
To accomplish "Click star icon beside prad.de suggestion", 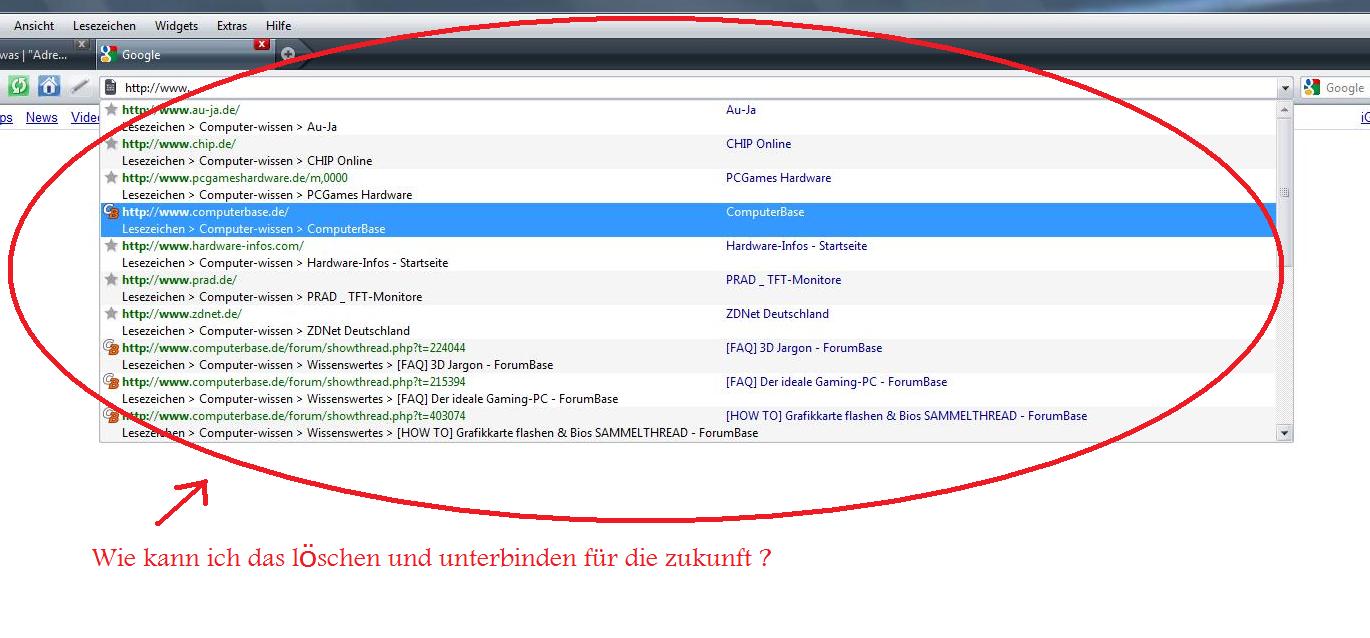I will coord(111,280).
